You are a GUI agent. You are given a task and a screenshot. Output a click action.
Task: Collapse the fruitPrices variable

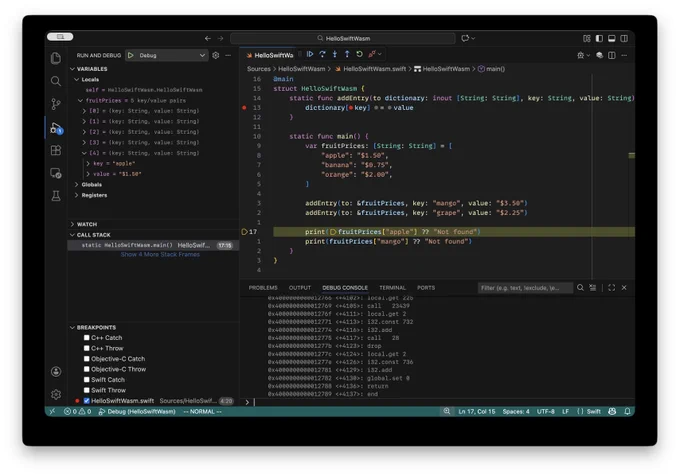click(80, 100)
